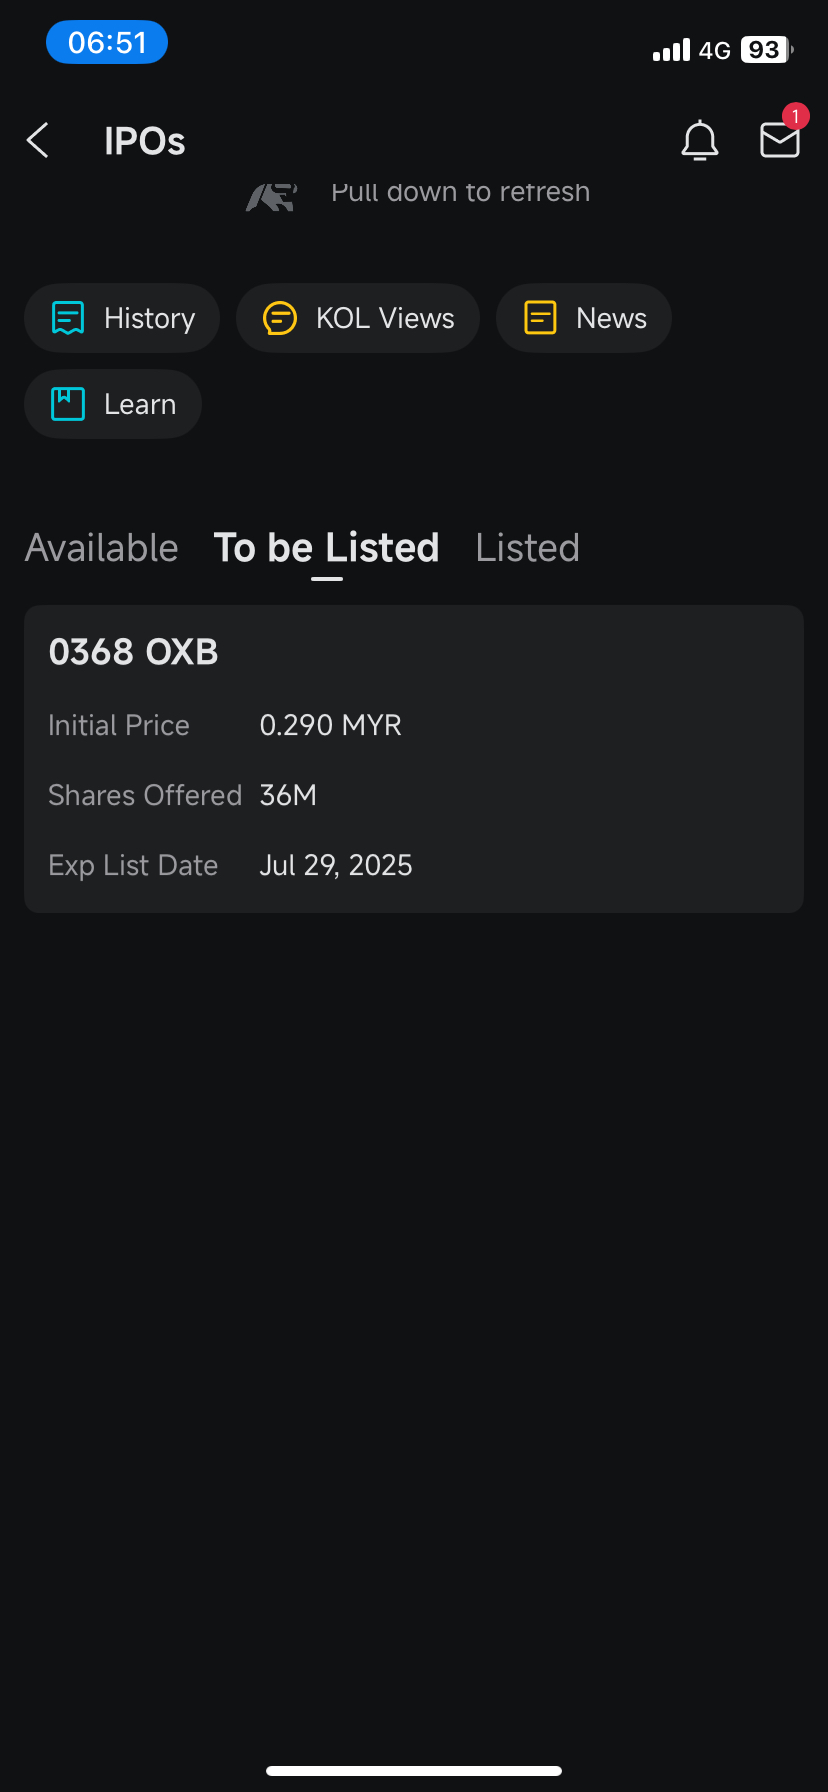828x1792 pixels.
Task: Tap the battery indicator in status bar
Action: (x=767, y=50)
